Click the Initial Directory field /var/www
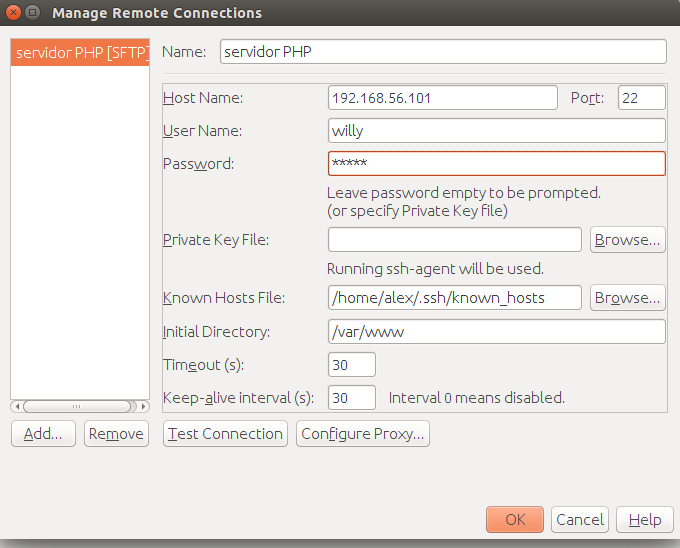Image resolution: width=680 pixels, height=548 pixels. point(497,332)
